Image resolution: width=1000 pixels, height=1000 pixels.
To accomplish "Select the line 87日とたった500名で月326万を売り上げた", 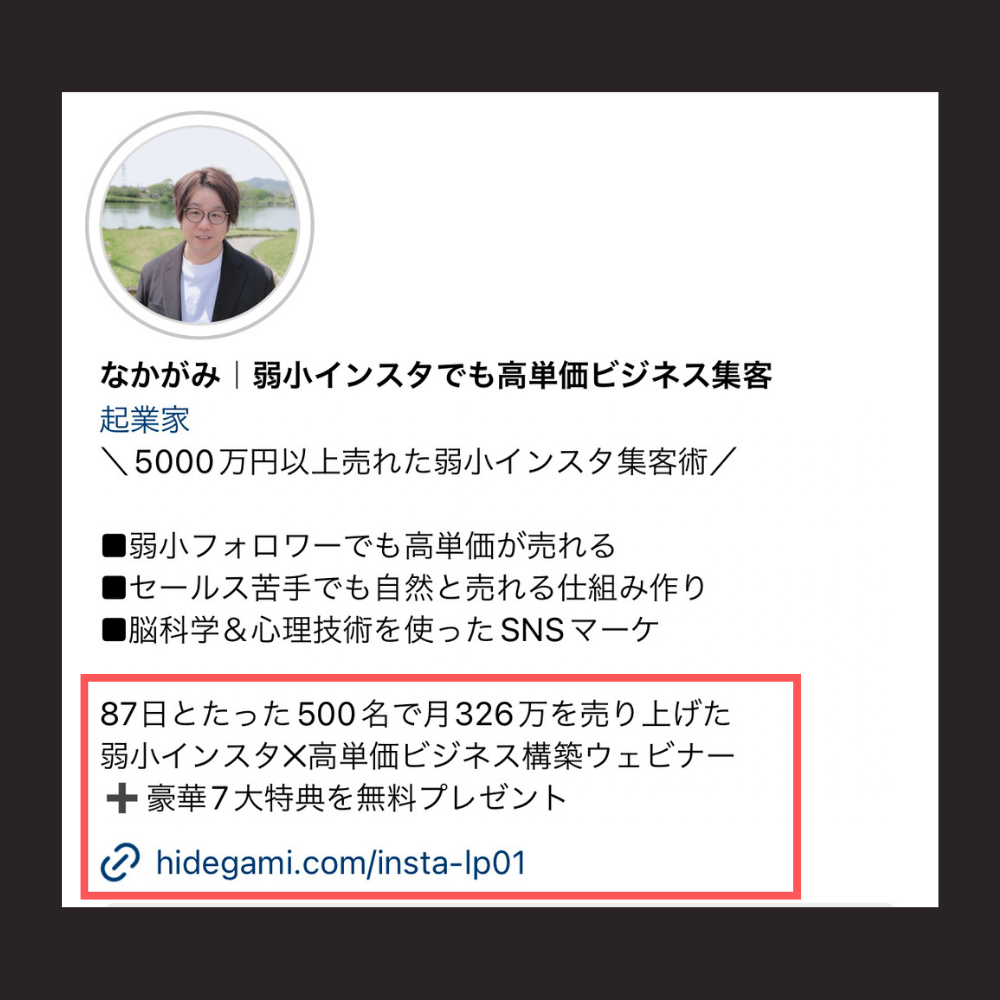I will [416, 714].
